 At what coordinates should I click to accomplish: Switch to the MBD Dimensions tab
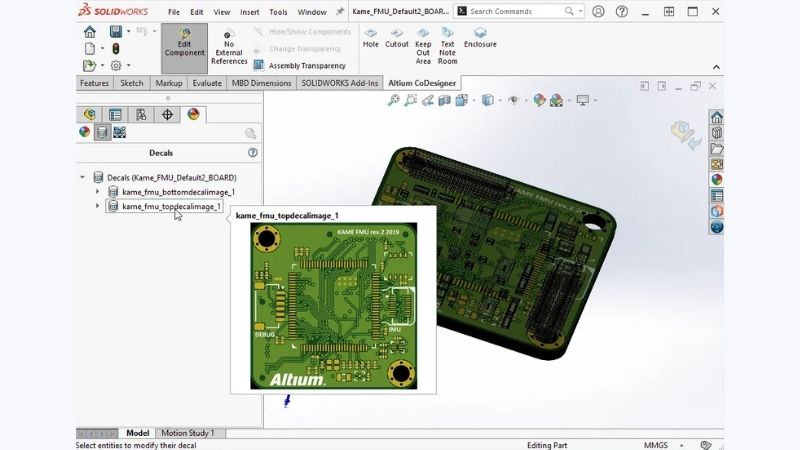pyautogui.click(x=262, y=83)
